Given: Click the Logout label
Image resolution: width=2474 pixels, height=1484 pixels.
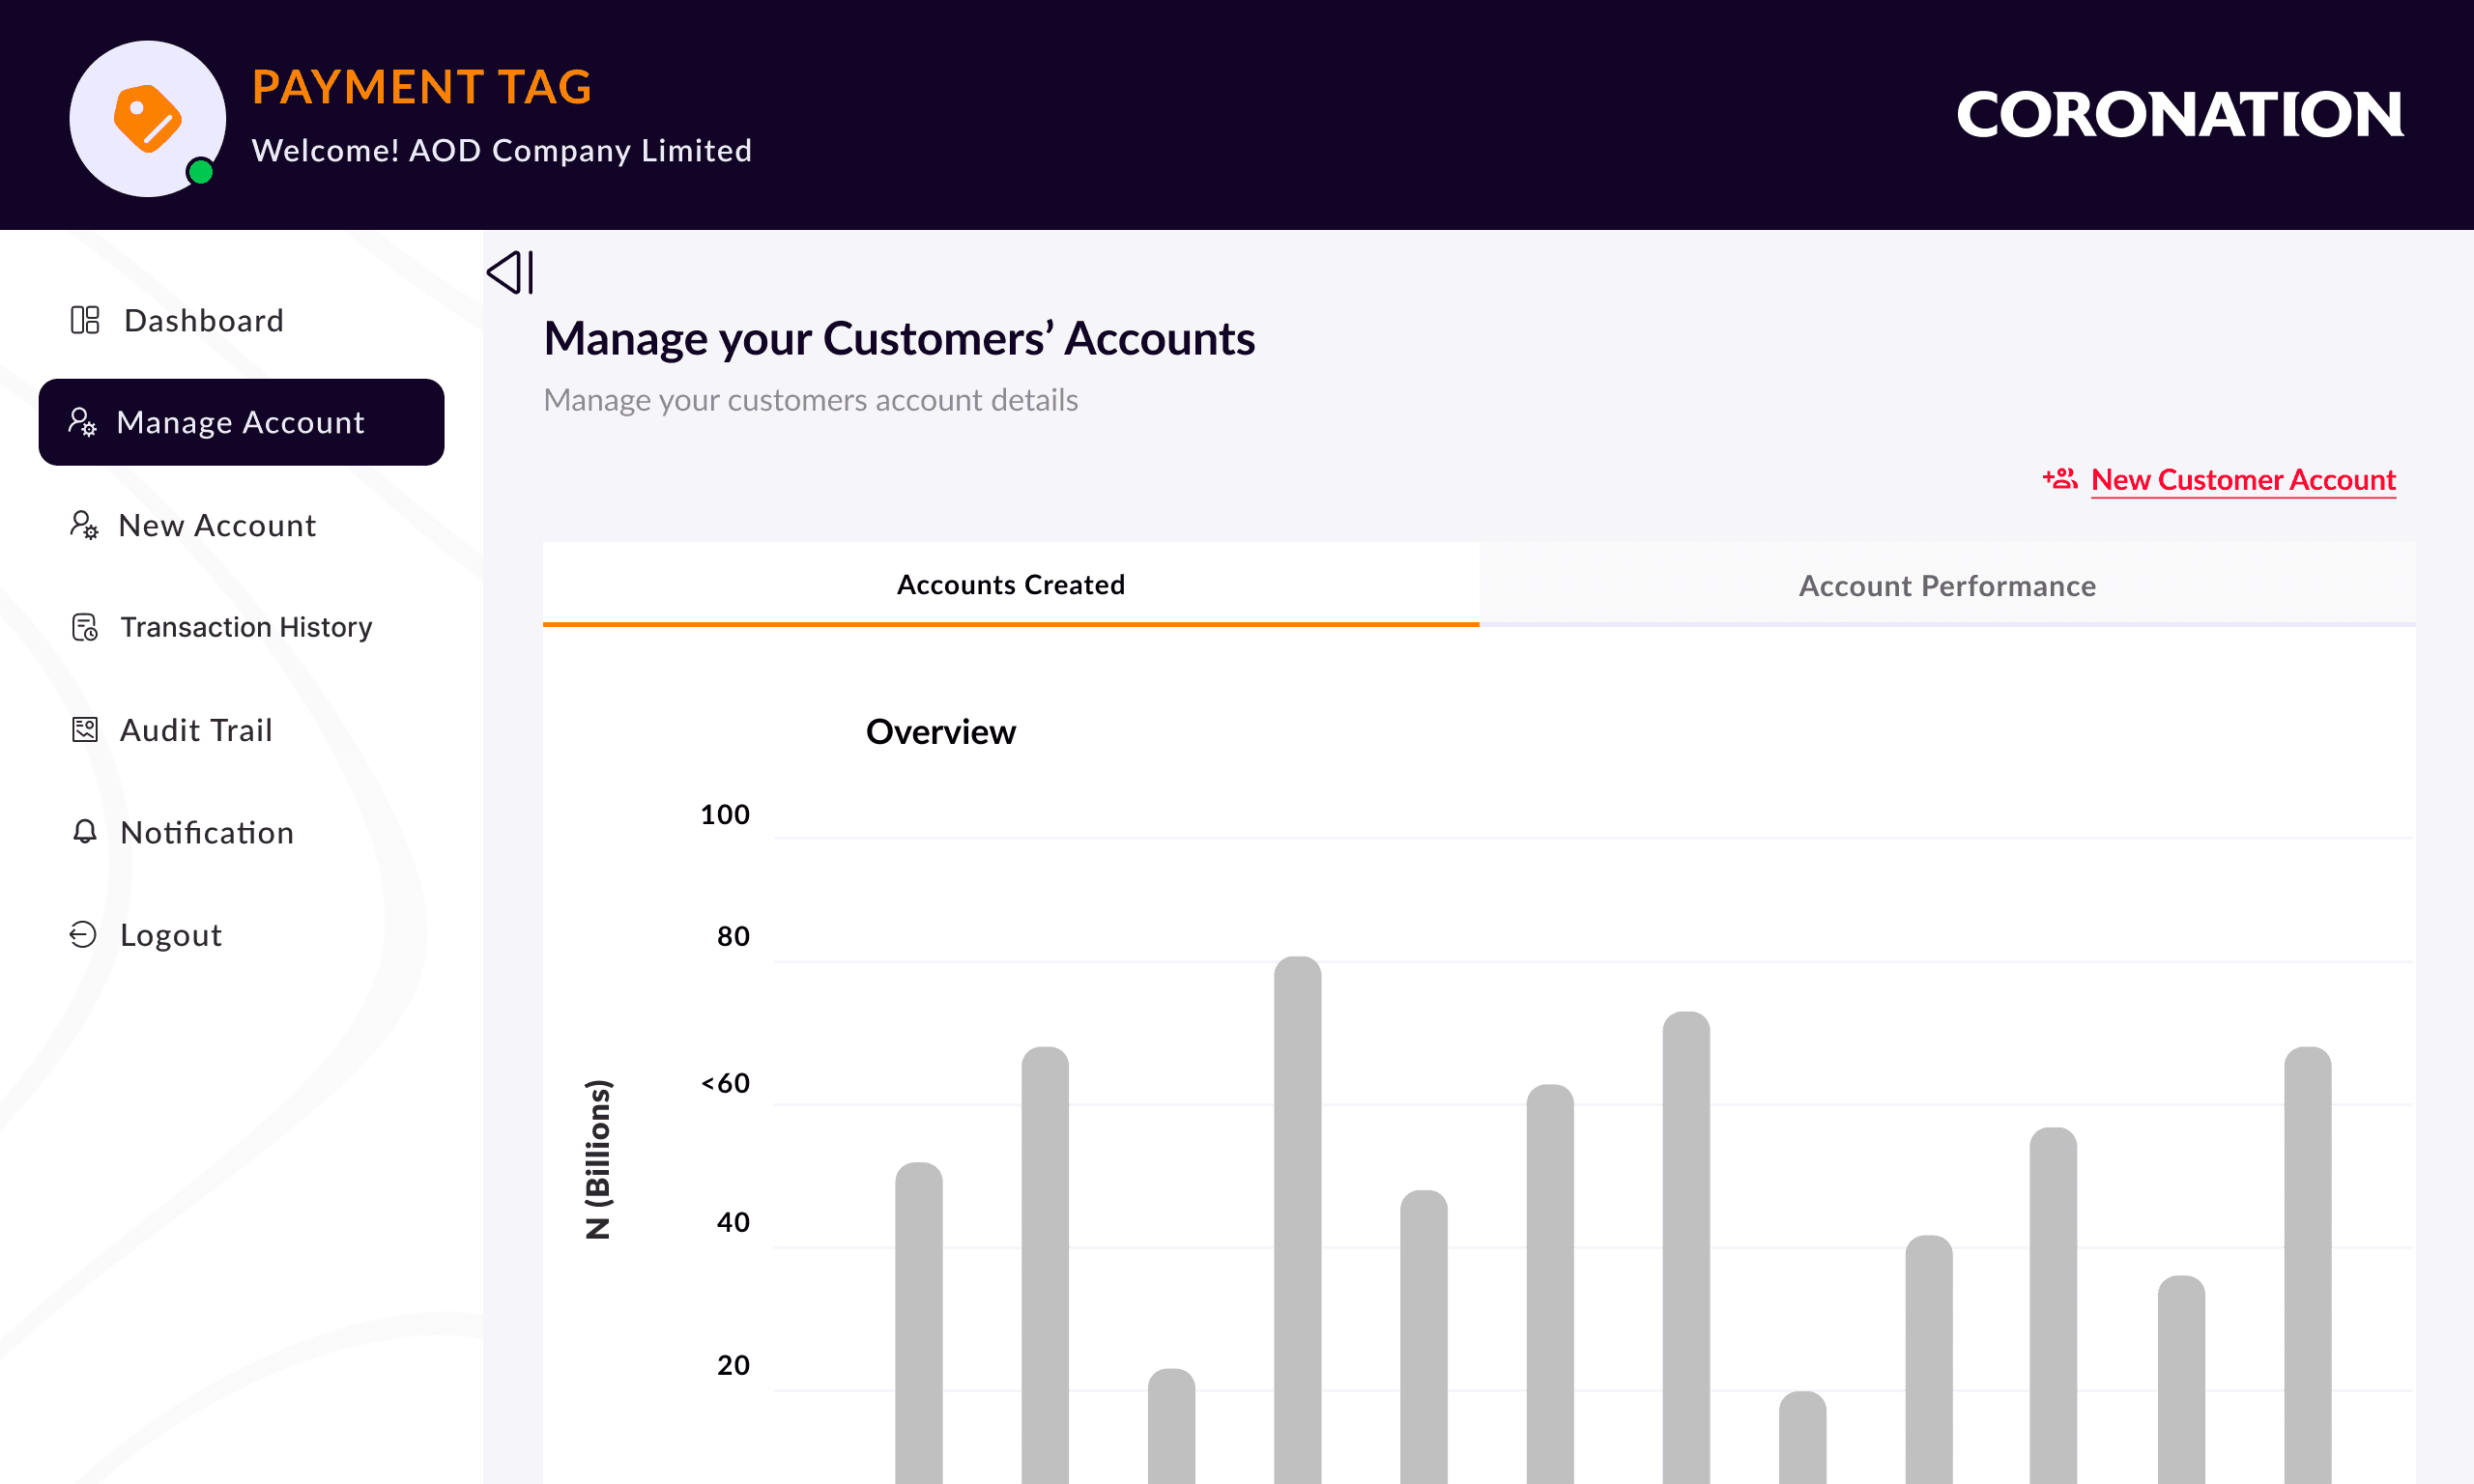Looking at the screenshot, I should click(x=171, y=934).
